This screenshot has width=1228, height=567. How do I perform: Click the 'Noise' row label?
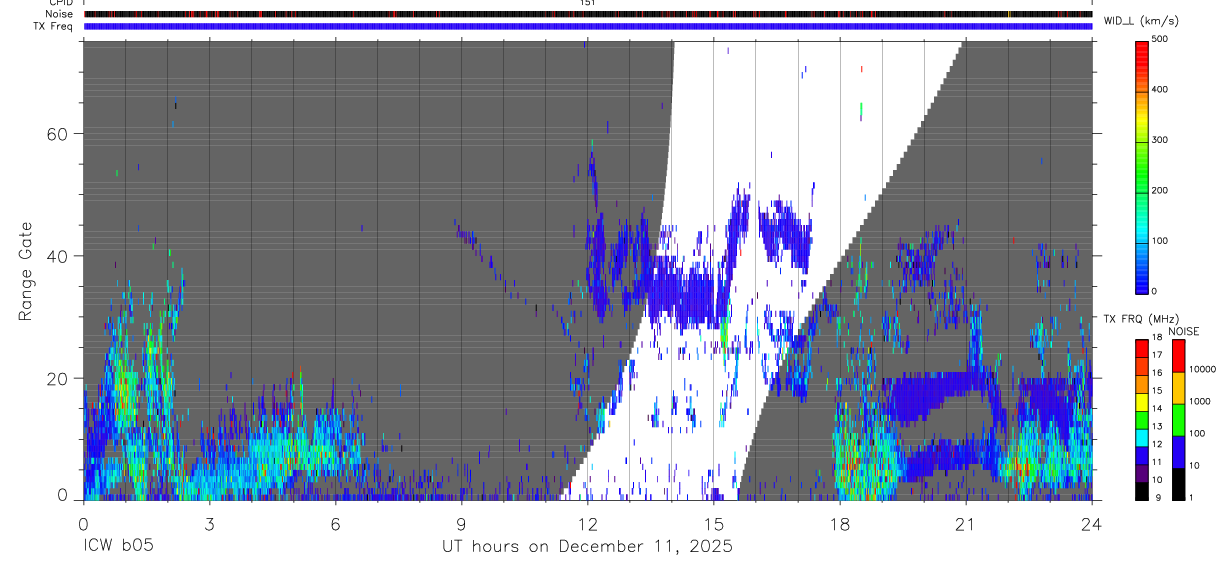[59, 14]
